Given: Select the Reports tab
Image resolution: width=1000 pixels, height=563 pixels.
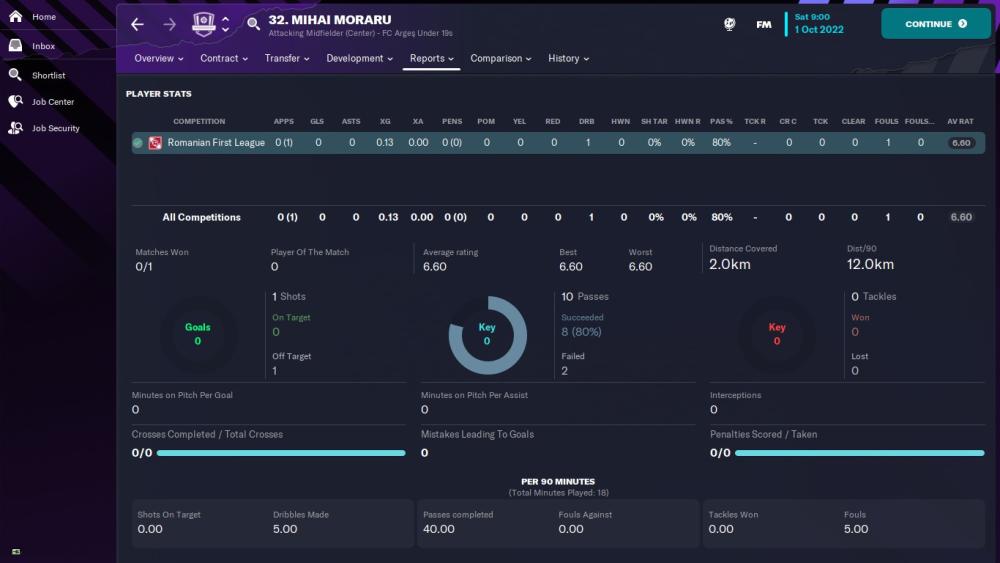Looking at the screenshot, I should pos(431,58).
